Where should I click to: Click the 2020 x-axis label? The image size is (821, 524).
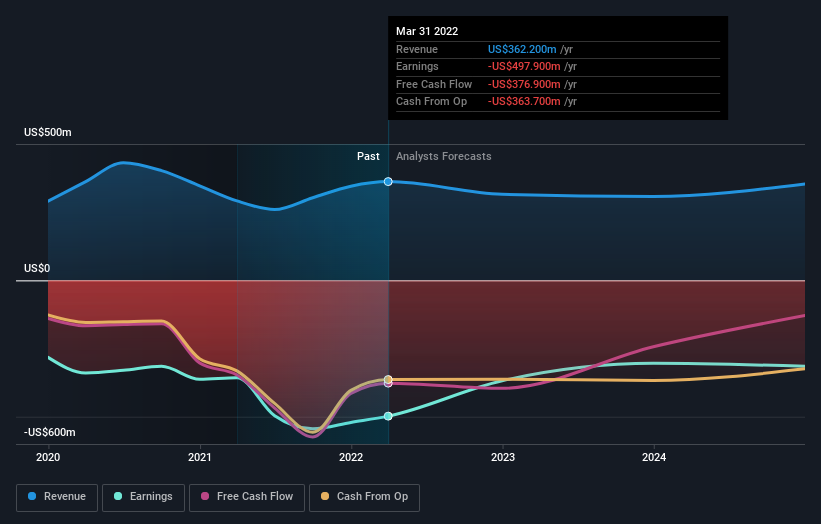48,457
